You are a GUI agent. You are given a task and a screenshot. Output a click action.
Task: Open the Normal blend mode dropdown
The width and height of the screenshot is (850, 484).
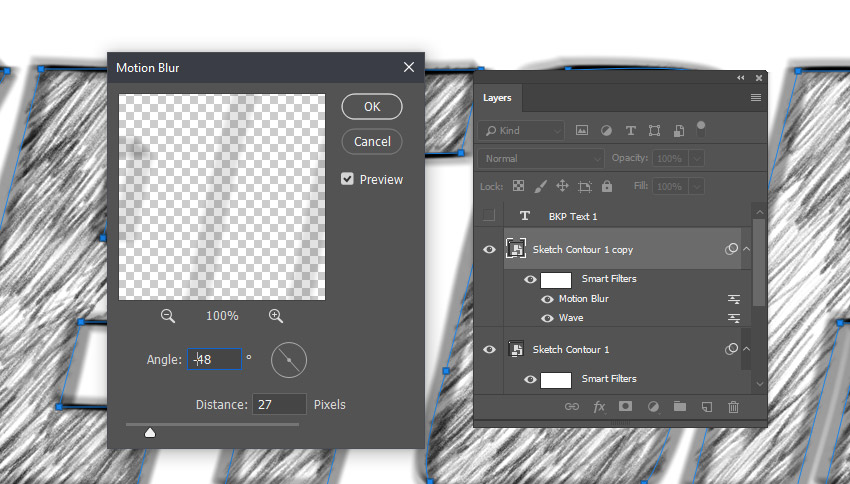coord(541,159)
